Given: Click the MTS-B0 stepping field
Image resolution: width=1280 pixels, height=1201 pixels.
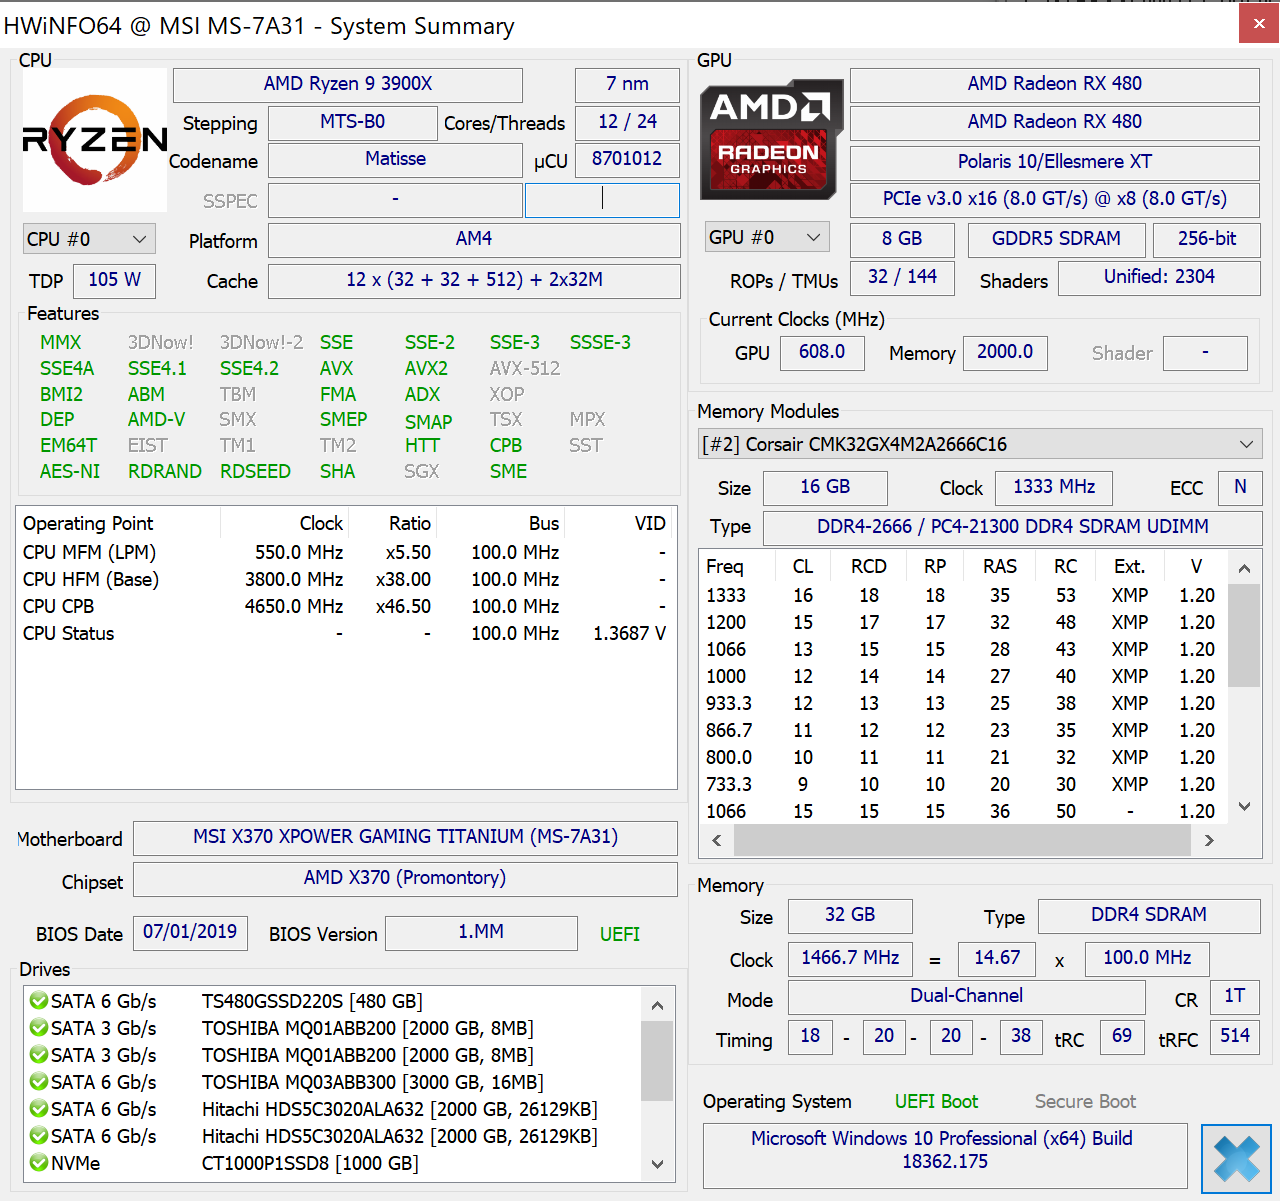Looking at the screenshot, I should click(353, 123).
